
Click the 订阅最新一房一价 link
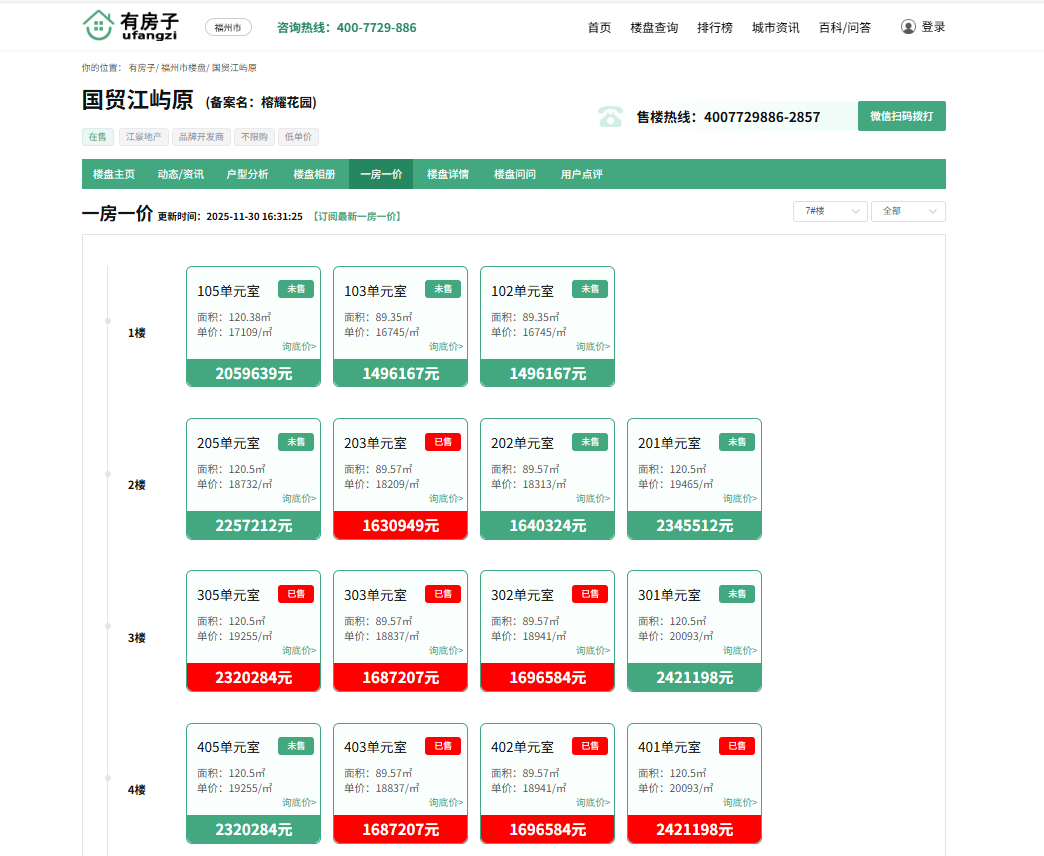coord(357,216)
